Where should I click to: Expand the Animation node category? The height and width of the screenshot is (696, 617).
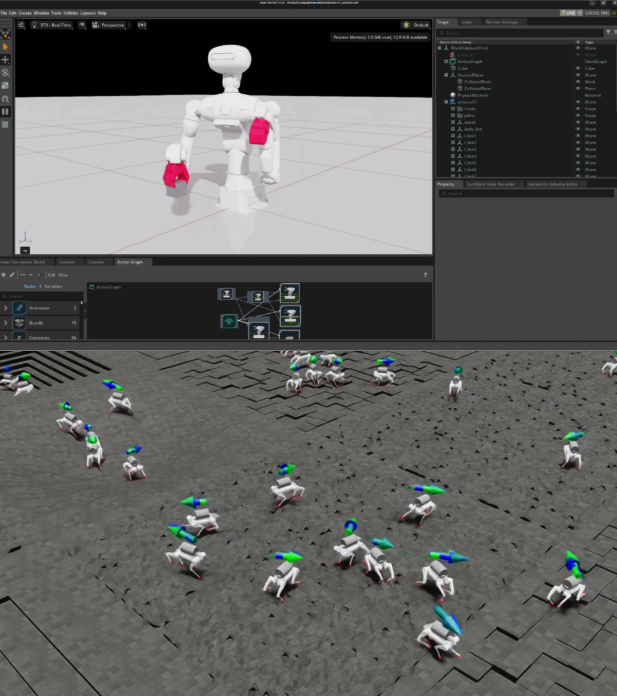coord(6,308)
